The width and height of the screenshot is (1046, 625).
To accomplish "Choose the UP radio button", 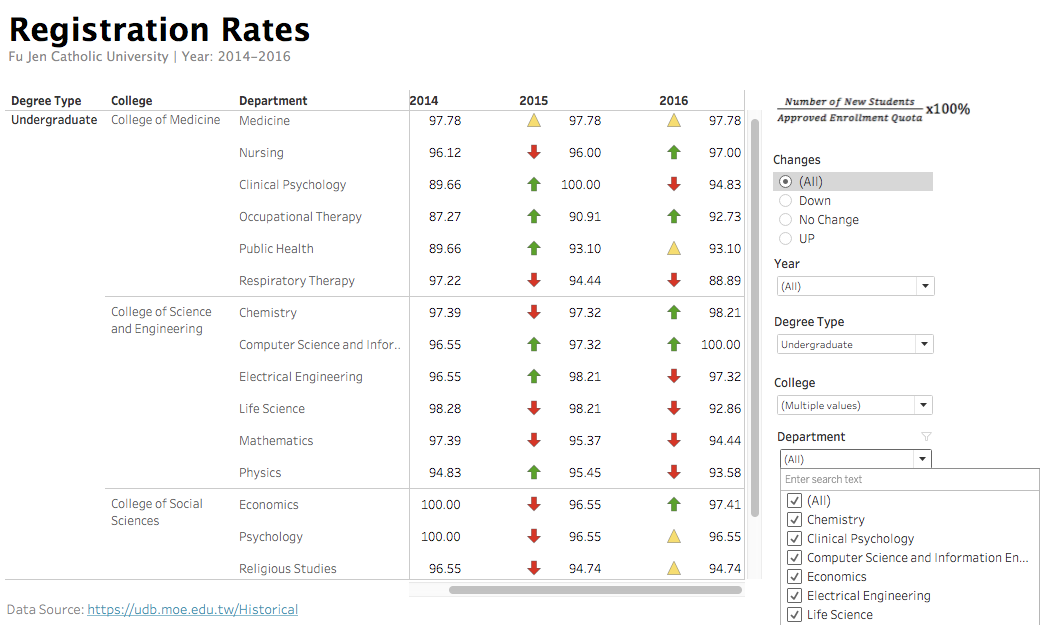I will coord(785,239).
